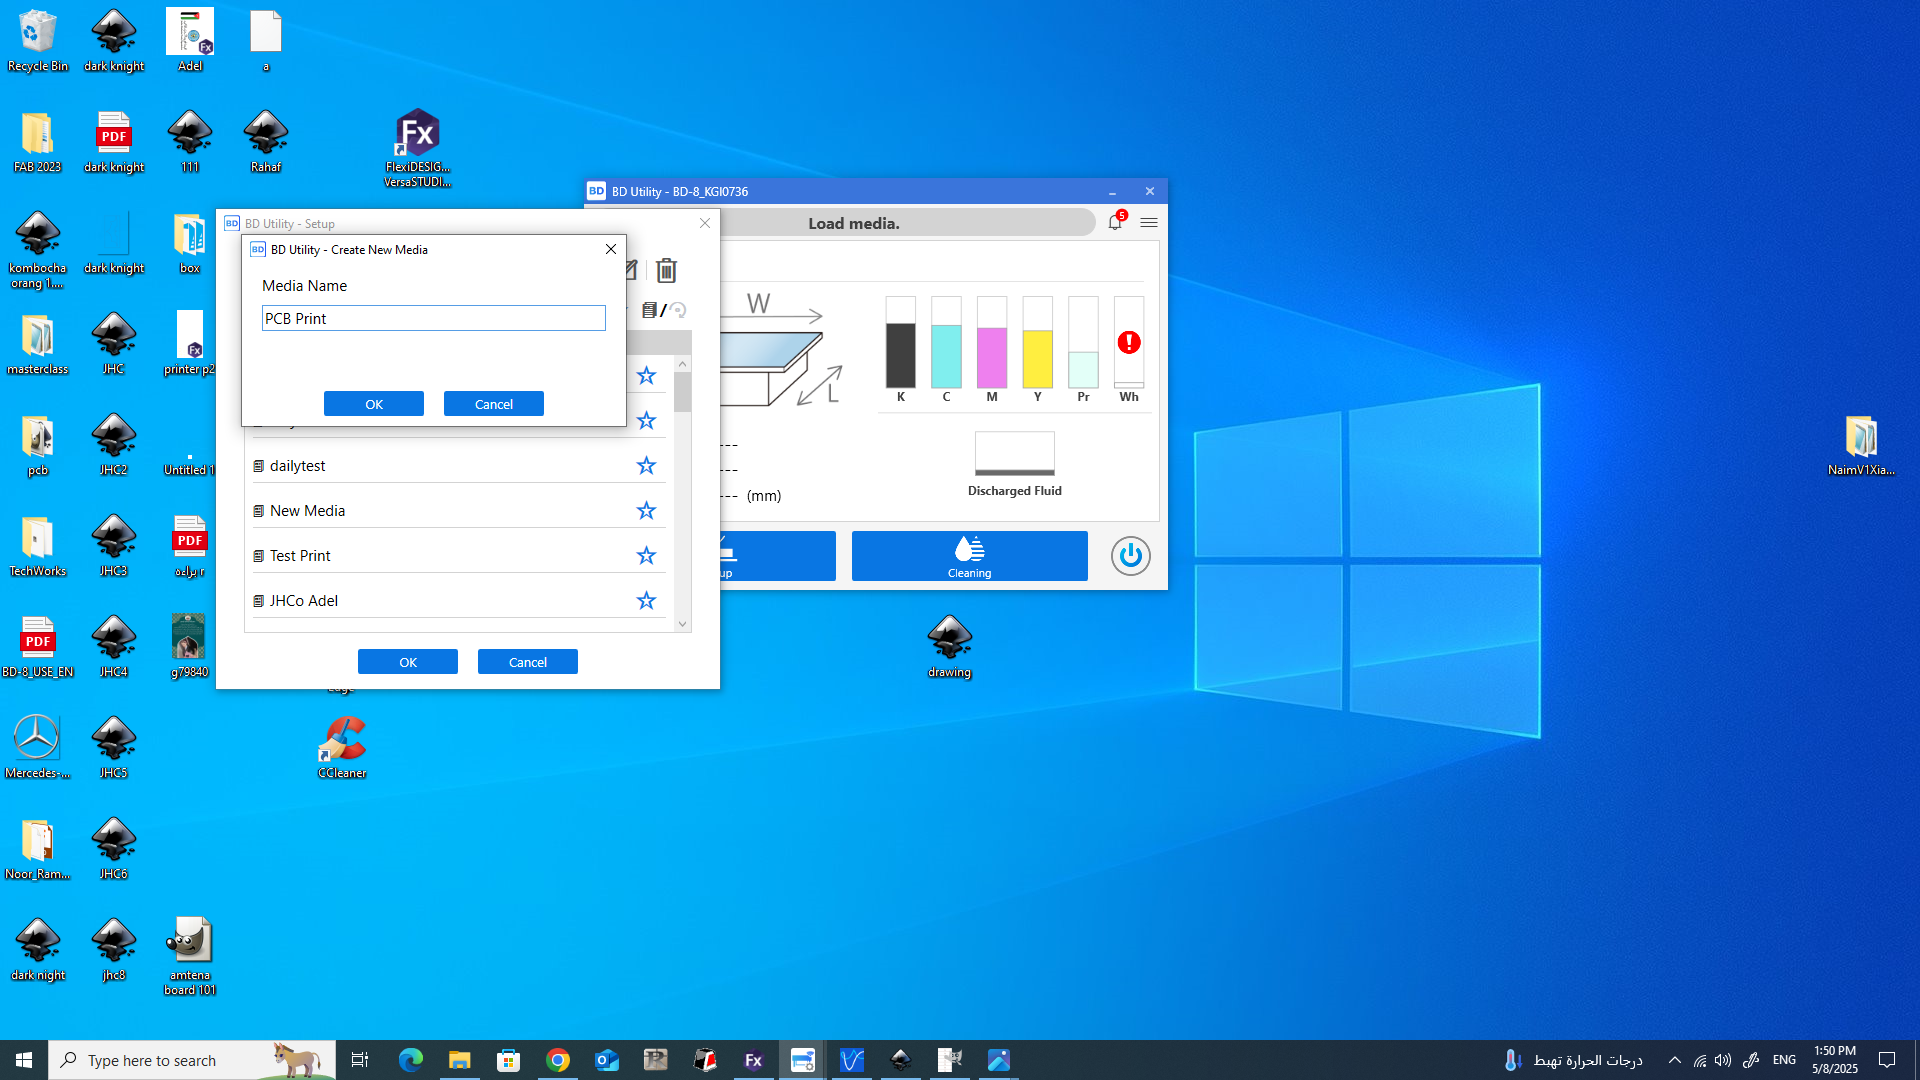Screen dimensions: 1920x1080
Task: Open the drawing Inkscape file on desktop
Action: coord(950,647)
